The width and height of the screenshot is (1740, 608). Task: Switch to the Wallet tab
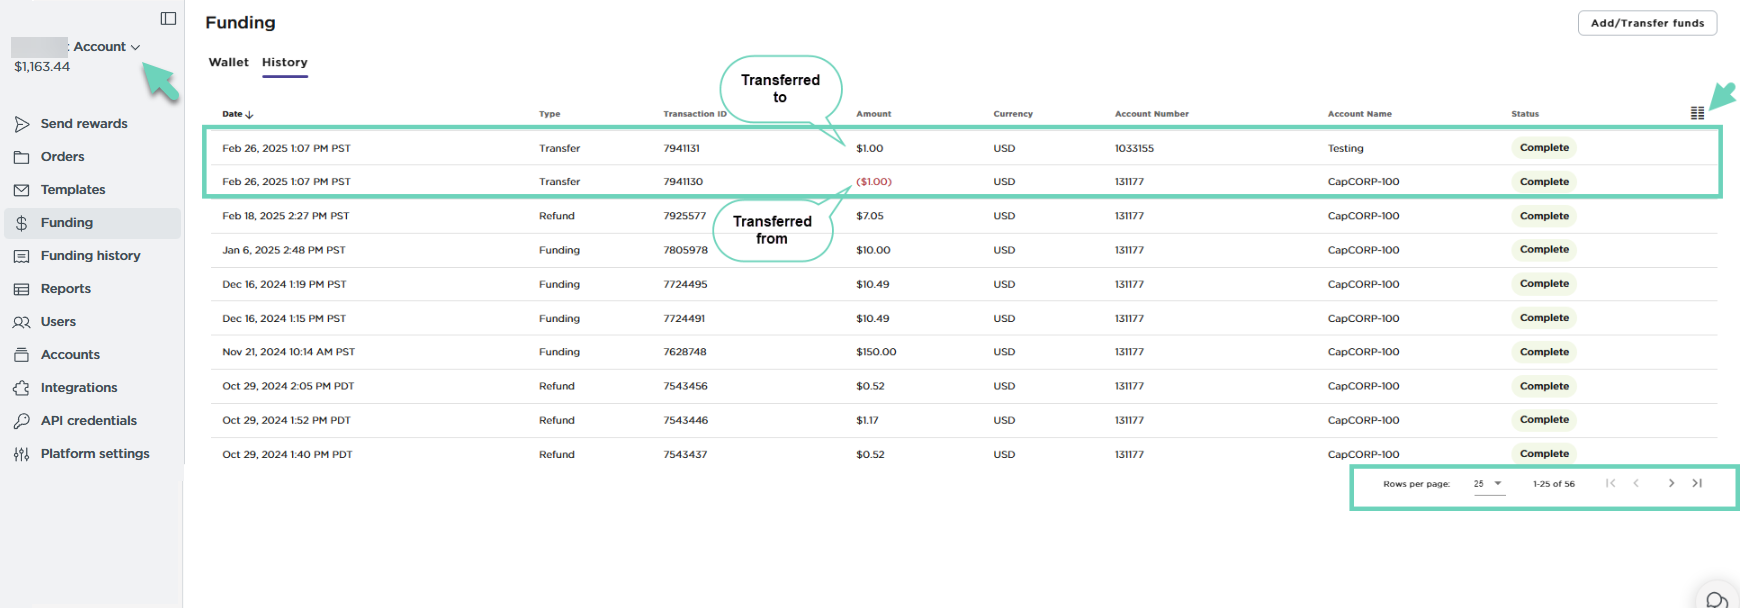click(x=228, y=62)
